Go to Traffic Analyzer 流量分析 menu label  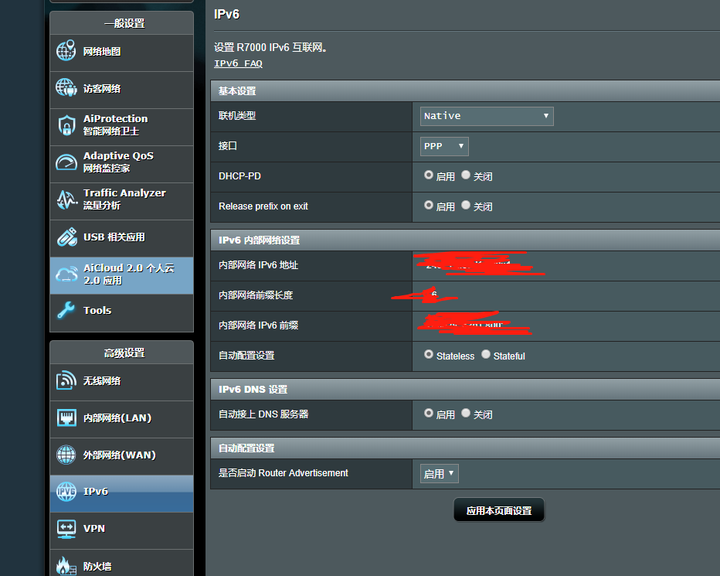(124, 199)
